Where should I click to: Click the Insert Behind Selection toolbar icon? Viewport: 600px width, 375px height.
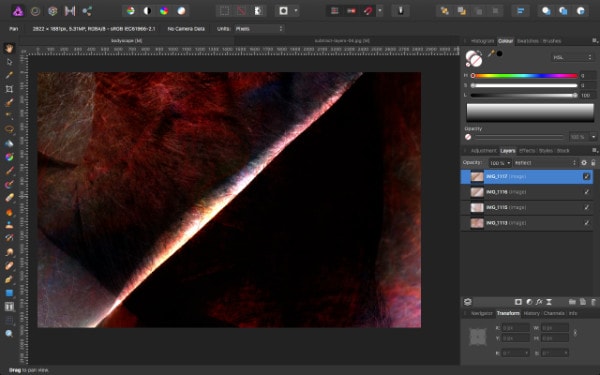coord(546,11)
